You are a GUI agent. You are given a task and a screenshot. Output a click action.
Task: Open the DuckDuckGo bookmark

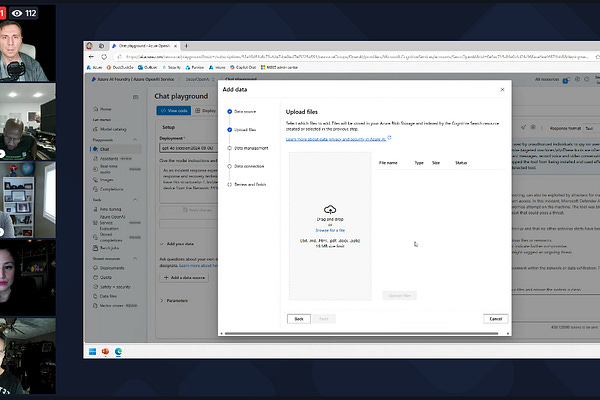point(120,67)
